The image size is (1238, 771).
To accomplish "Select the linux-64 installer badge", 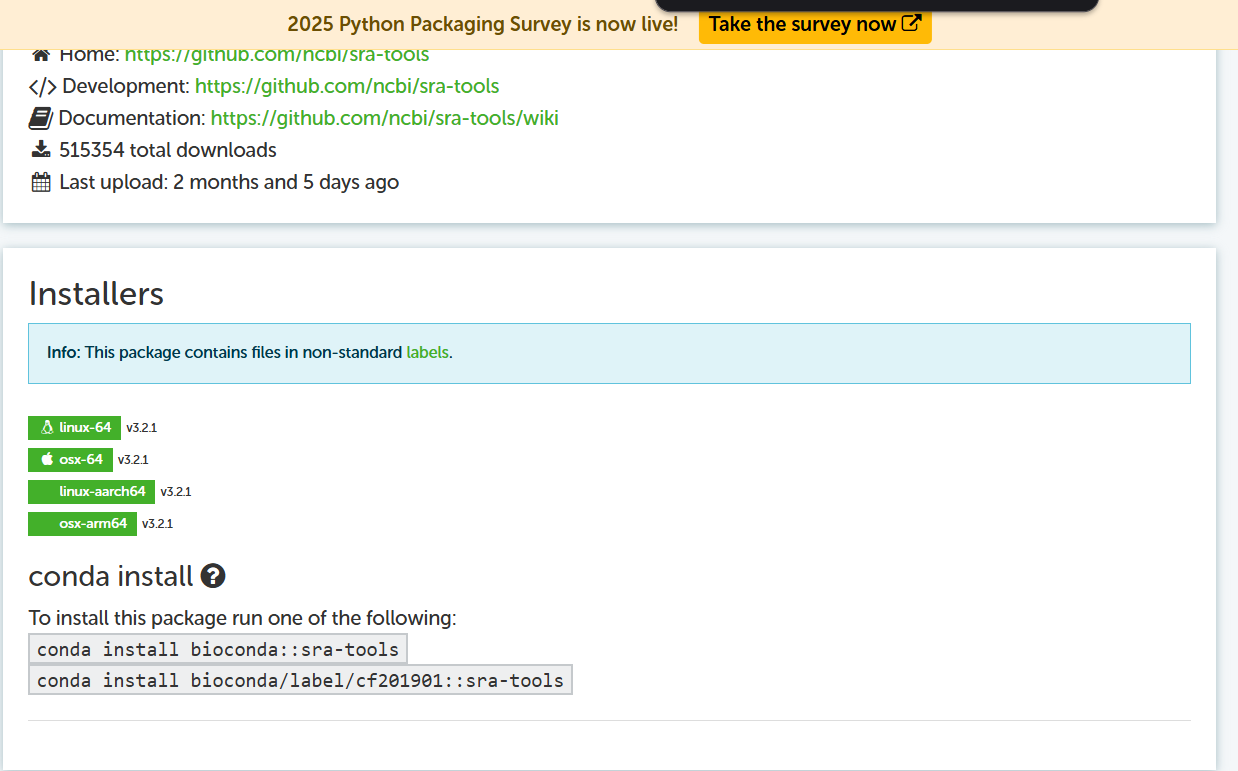I will coord(74,428).
